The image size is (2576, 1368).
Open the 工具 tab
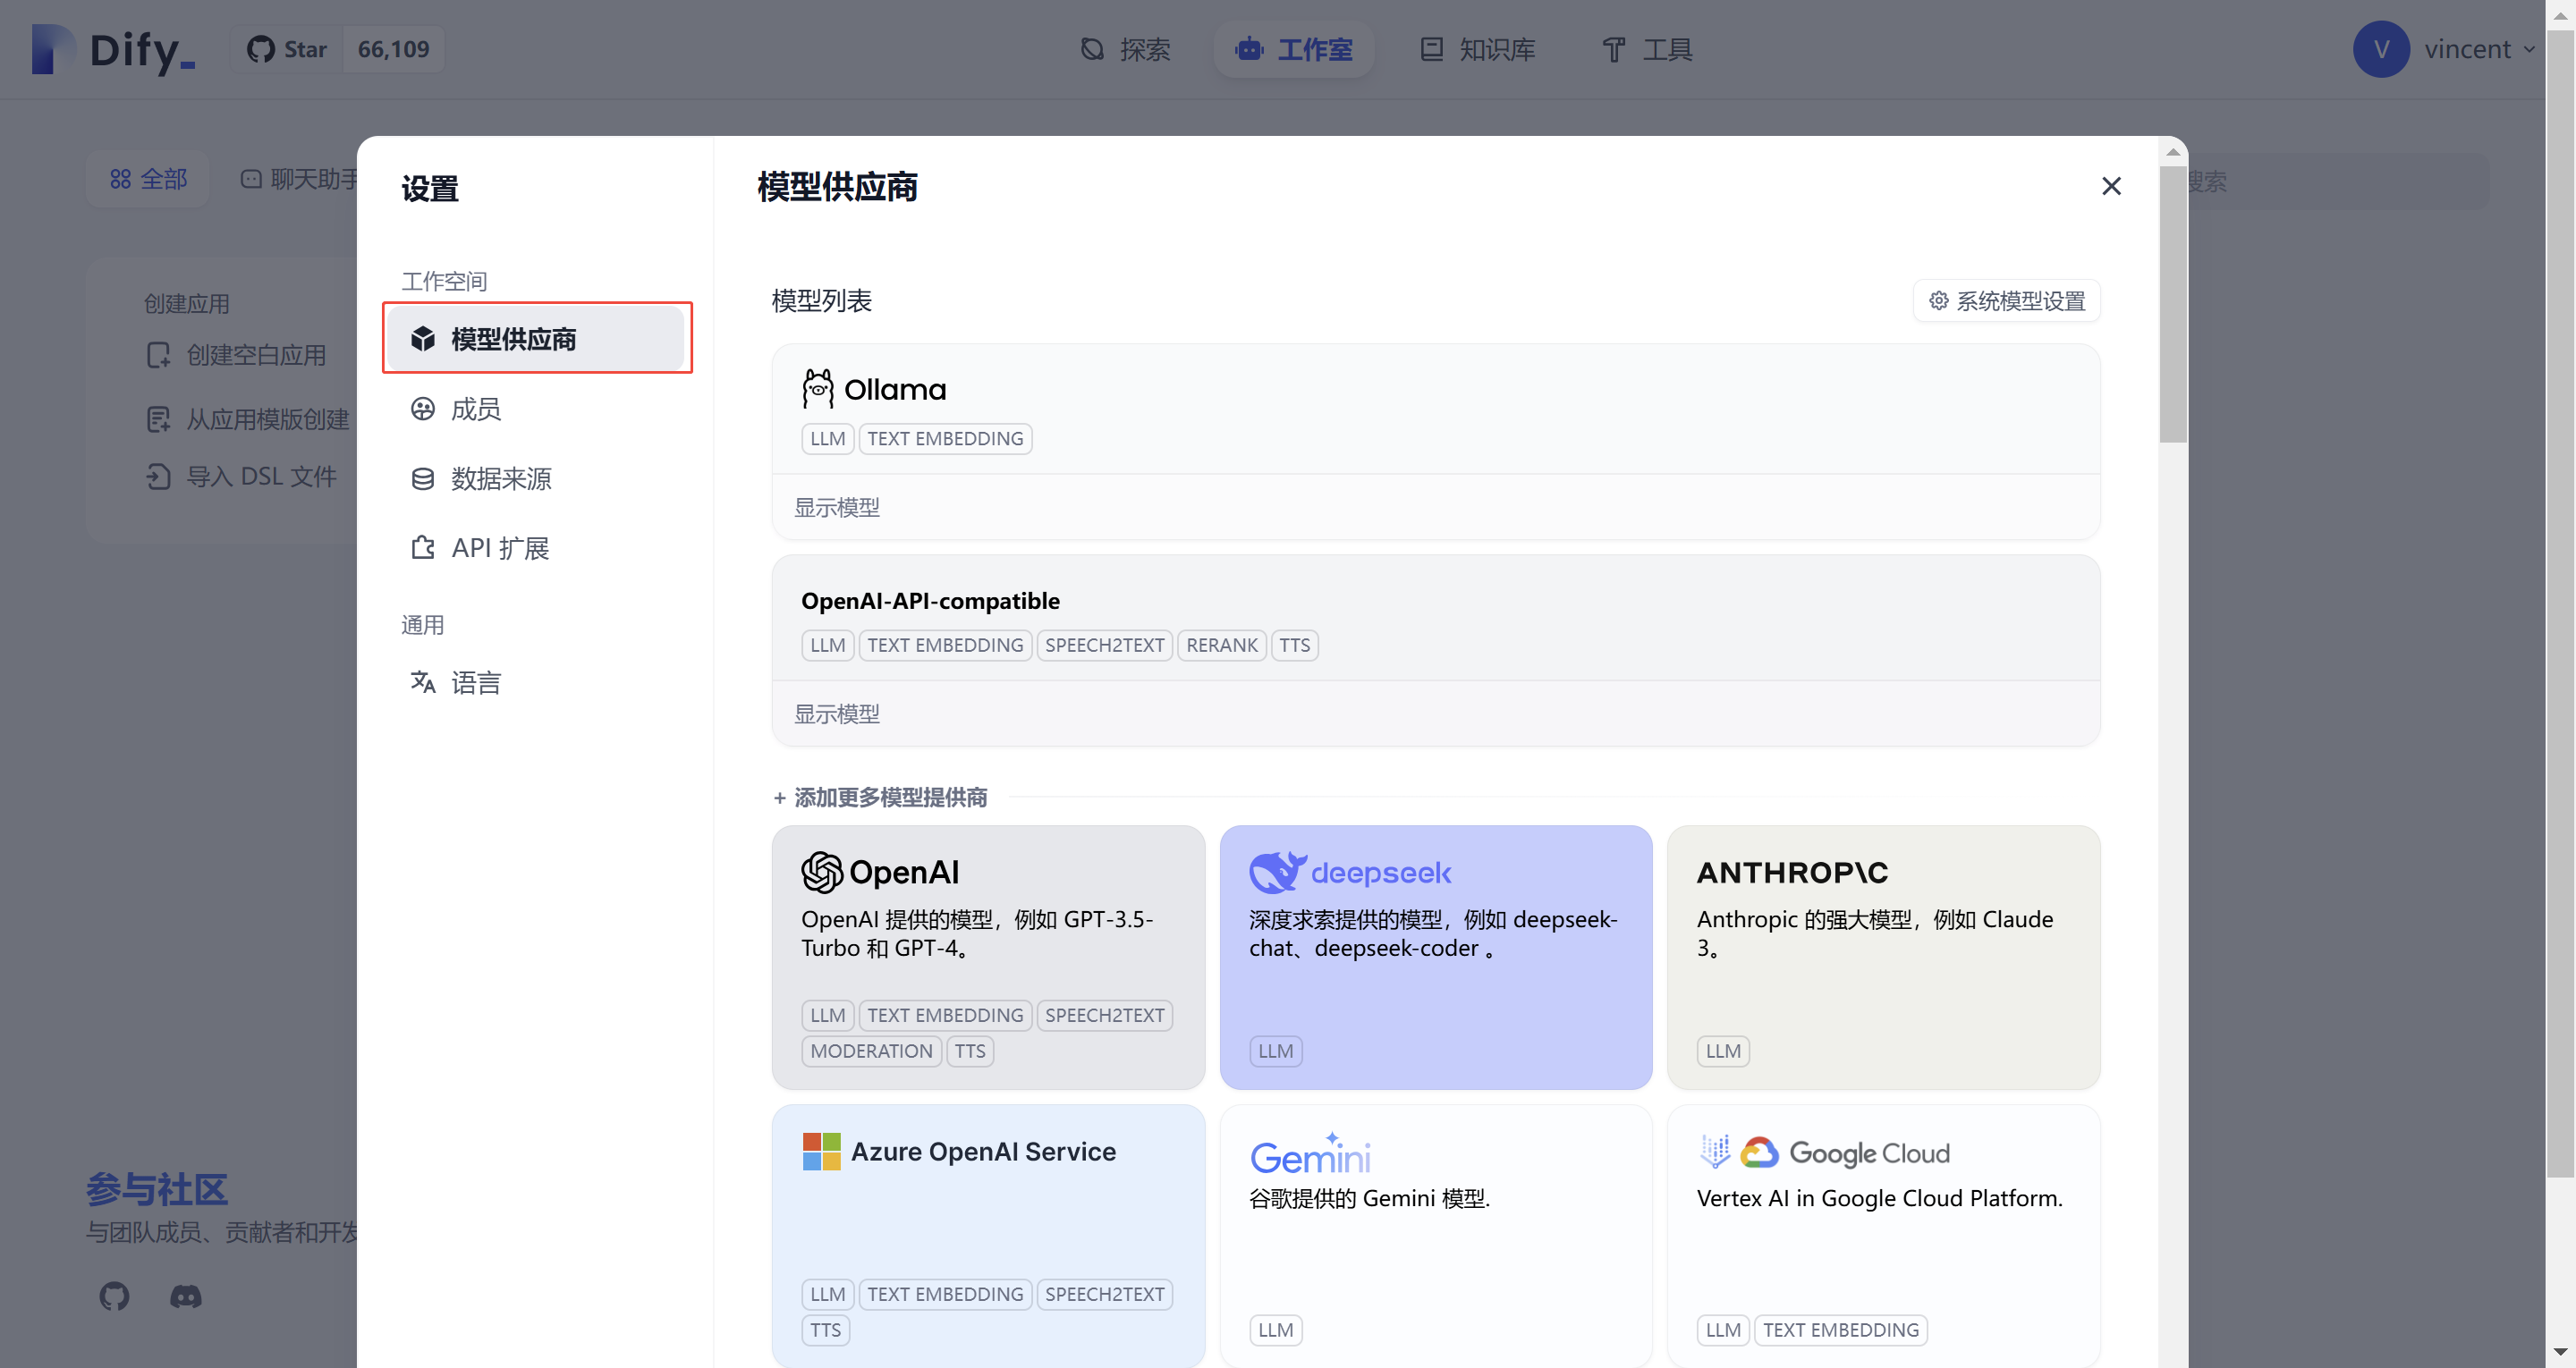pyautogui.click(x=1647, y=49)
